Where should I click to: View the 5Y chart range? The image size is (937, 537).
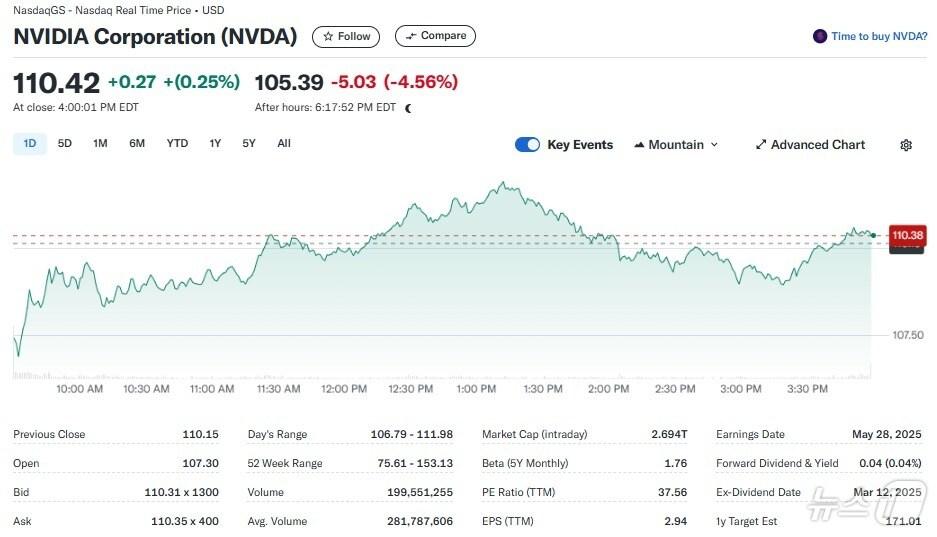coord(249,143)
